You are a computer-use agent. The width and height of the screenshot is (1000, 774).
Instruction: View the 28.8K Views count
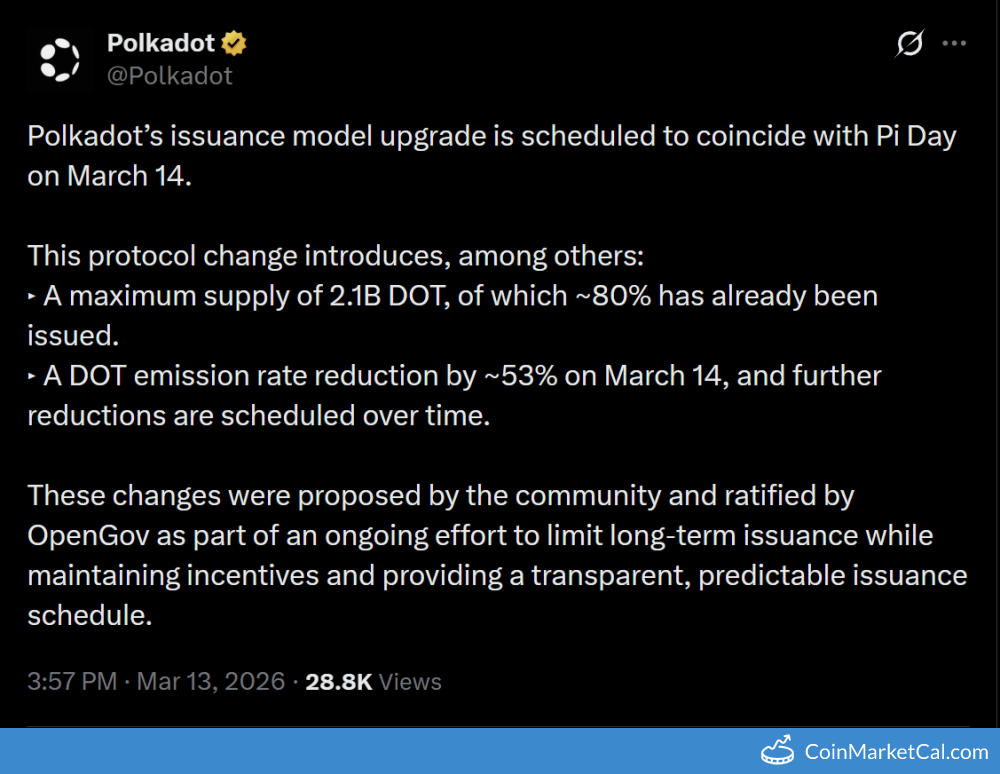point(373,682)
